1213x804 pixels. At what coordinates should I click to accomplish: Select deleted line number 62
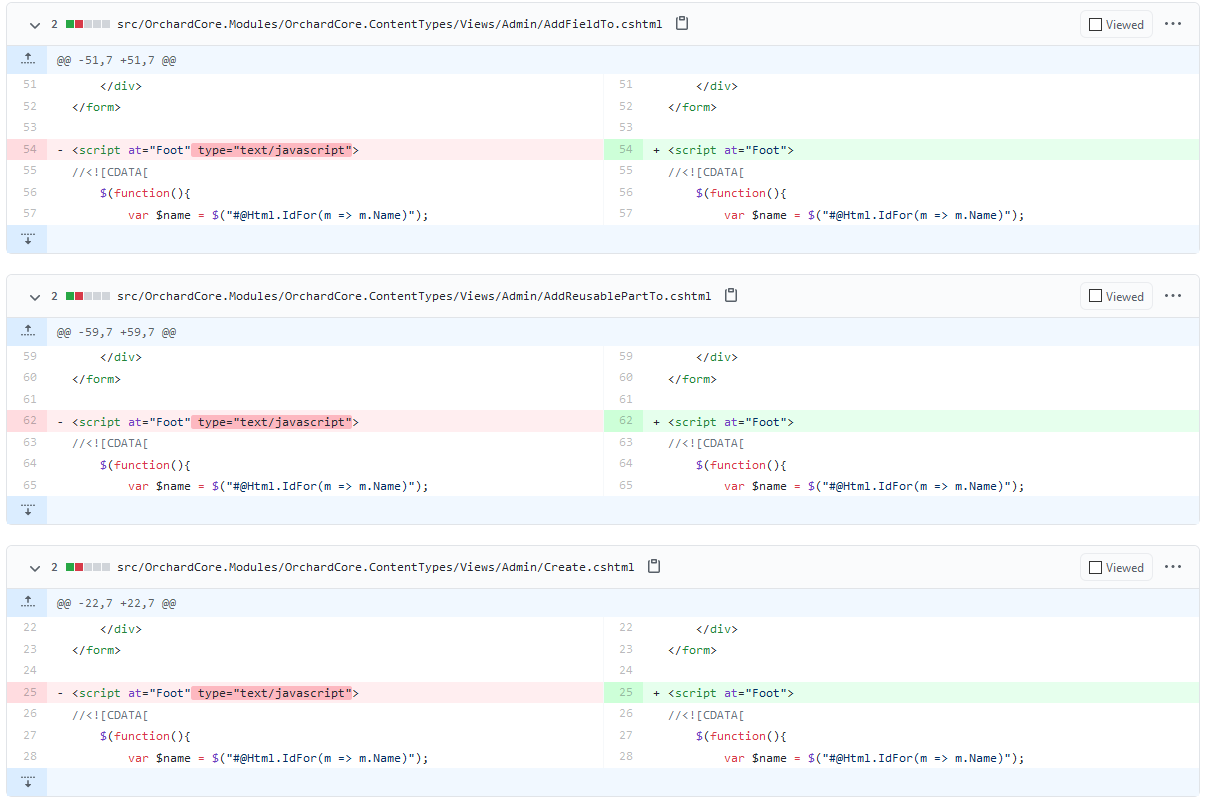27,421
